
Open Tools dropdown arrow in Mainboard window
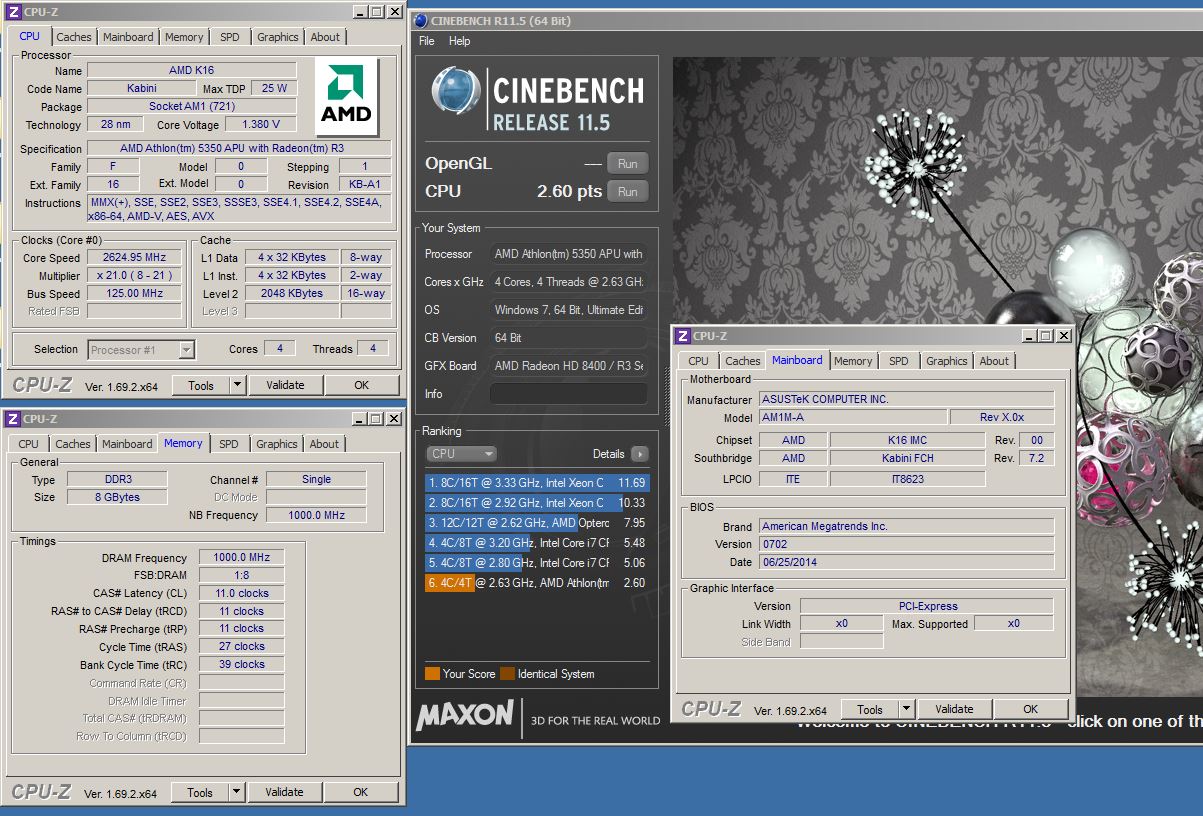click(x=906, y=709)
